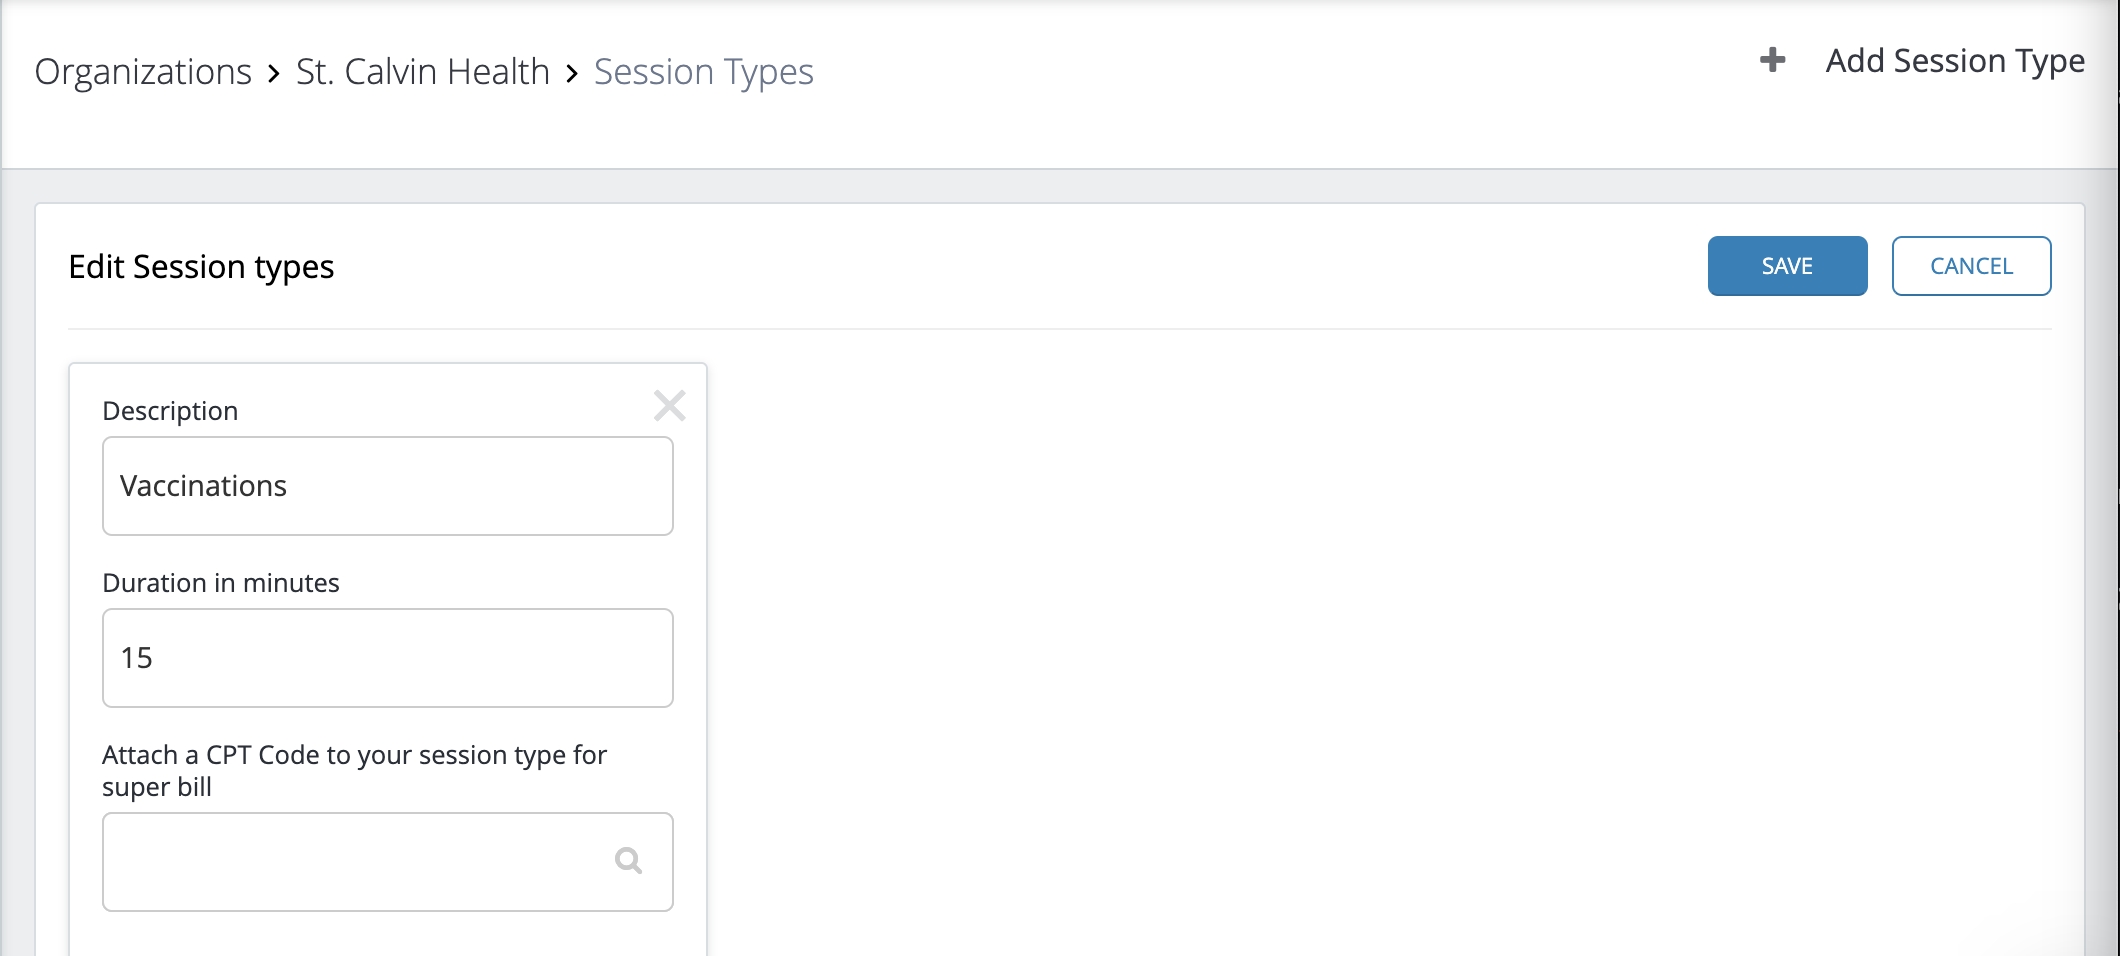
Task: Click the Attach a CPT Code label text
Action: 354,771
